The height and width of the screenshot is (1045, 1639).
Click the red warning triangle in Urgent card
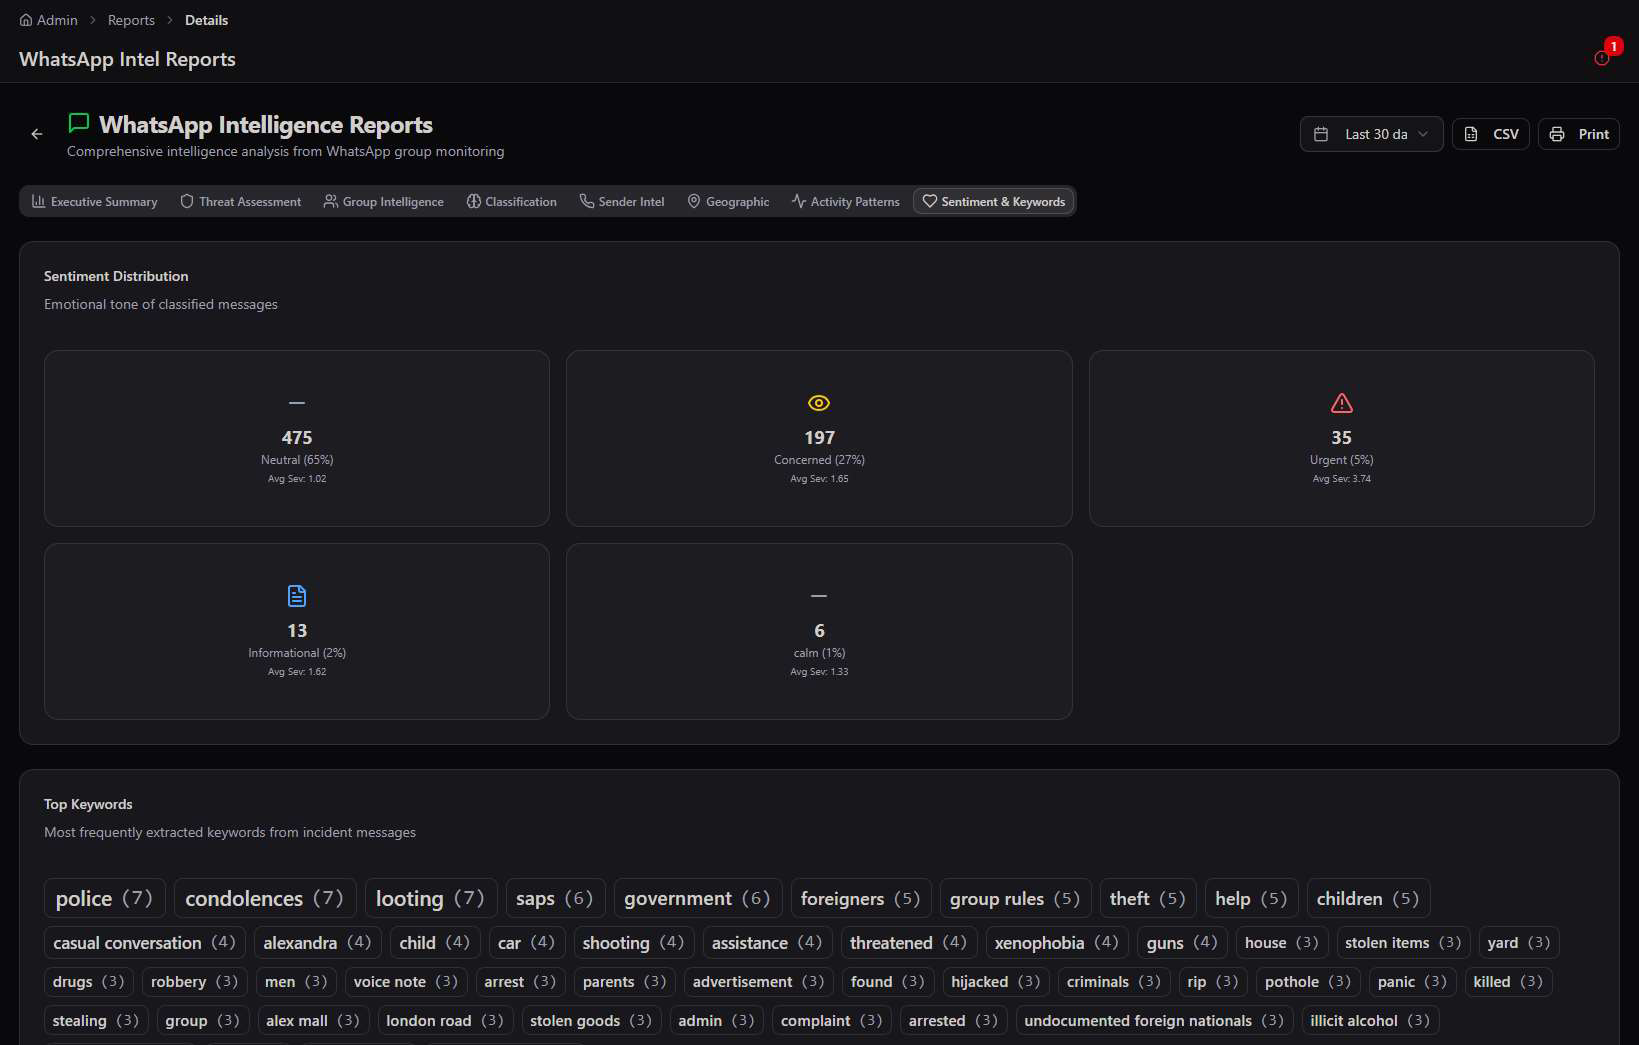tap(1342, 403)
